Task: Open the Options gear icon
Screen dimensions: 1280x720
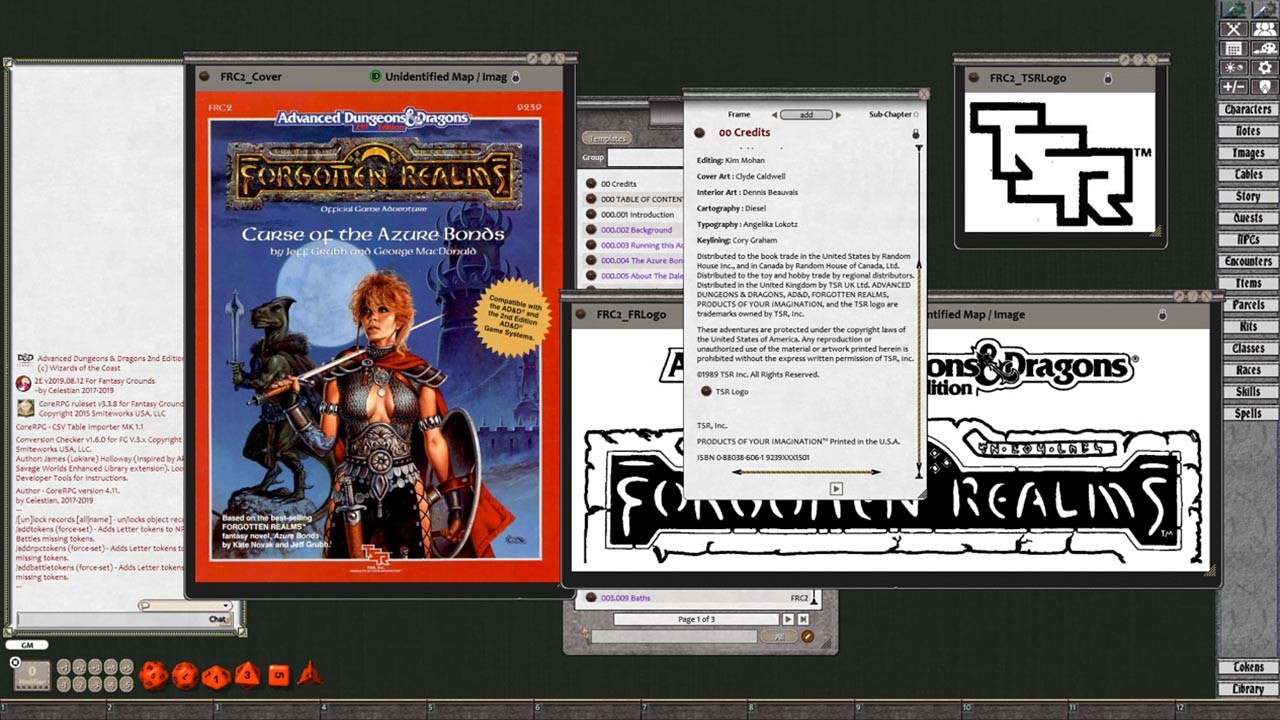Action: (x=1265, y=68)
